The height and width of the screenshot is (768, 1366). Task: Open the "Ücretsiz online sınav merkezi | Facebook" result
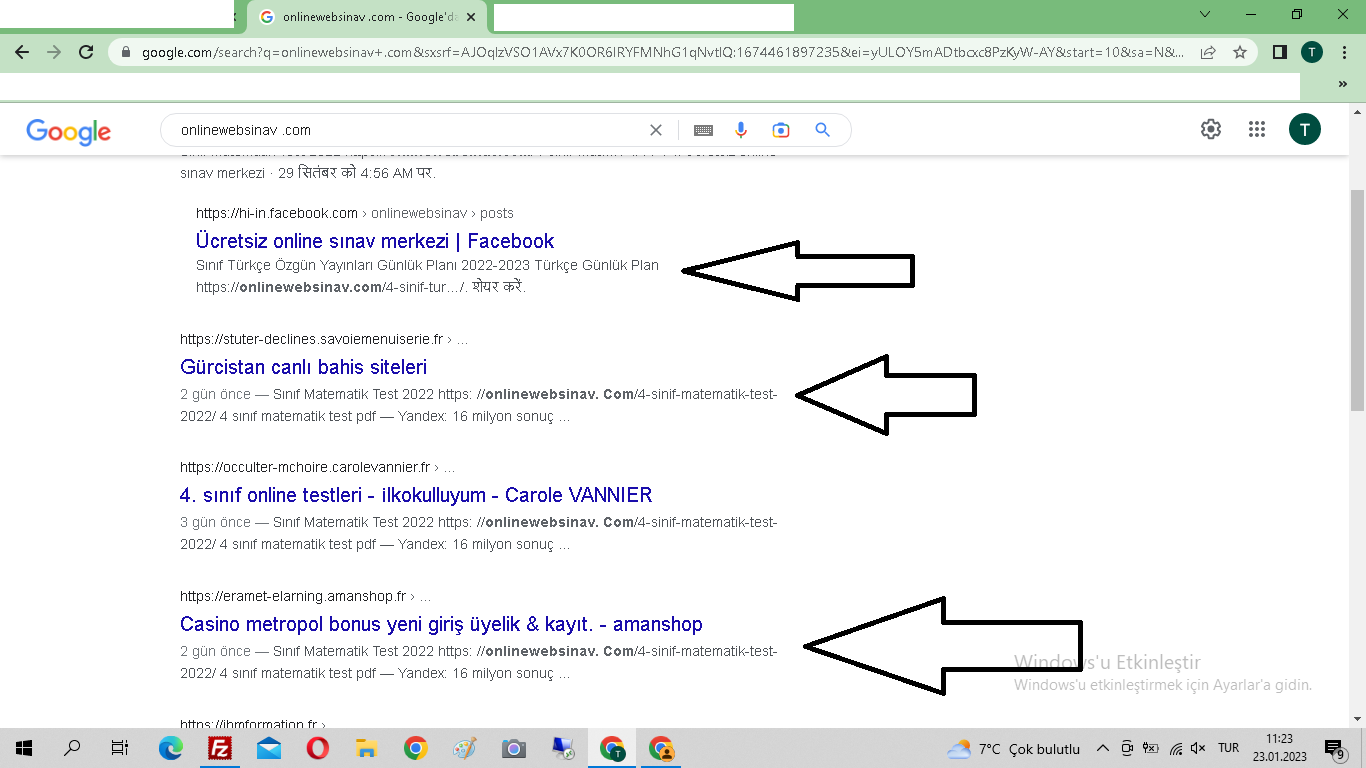click(375, 241)
